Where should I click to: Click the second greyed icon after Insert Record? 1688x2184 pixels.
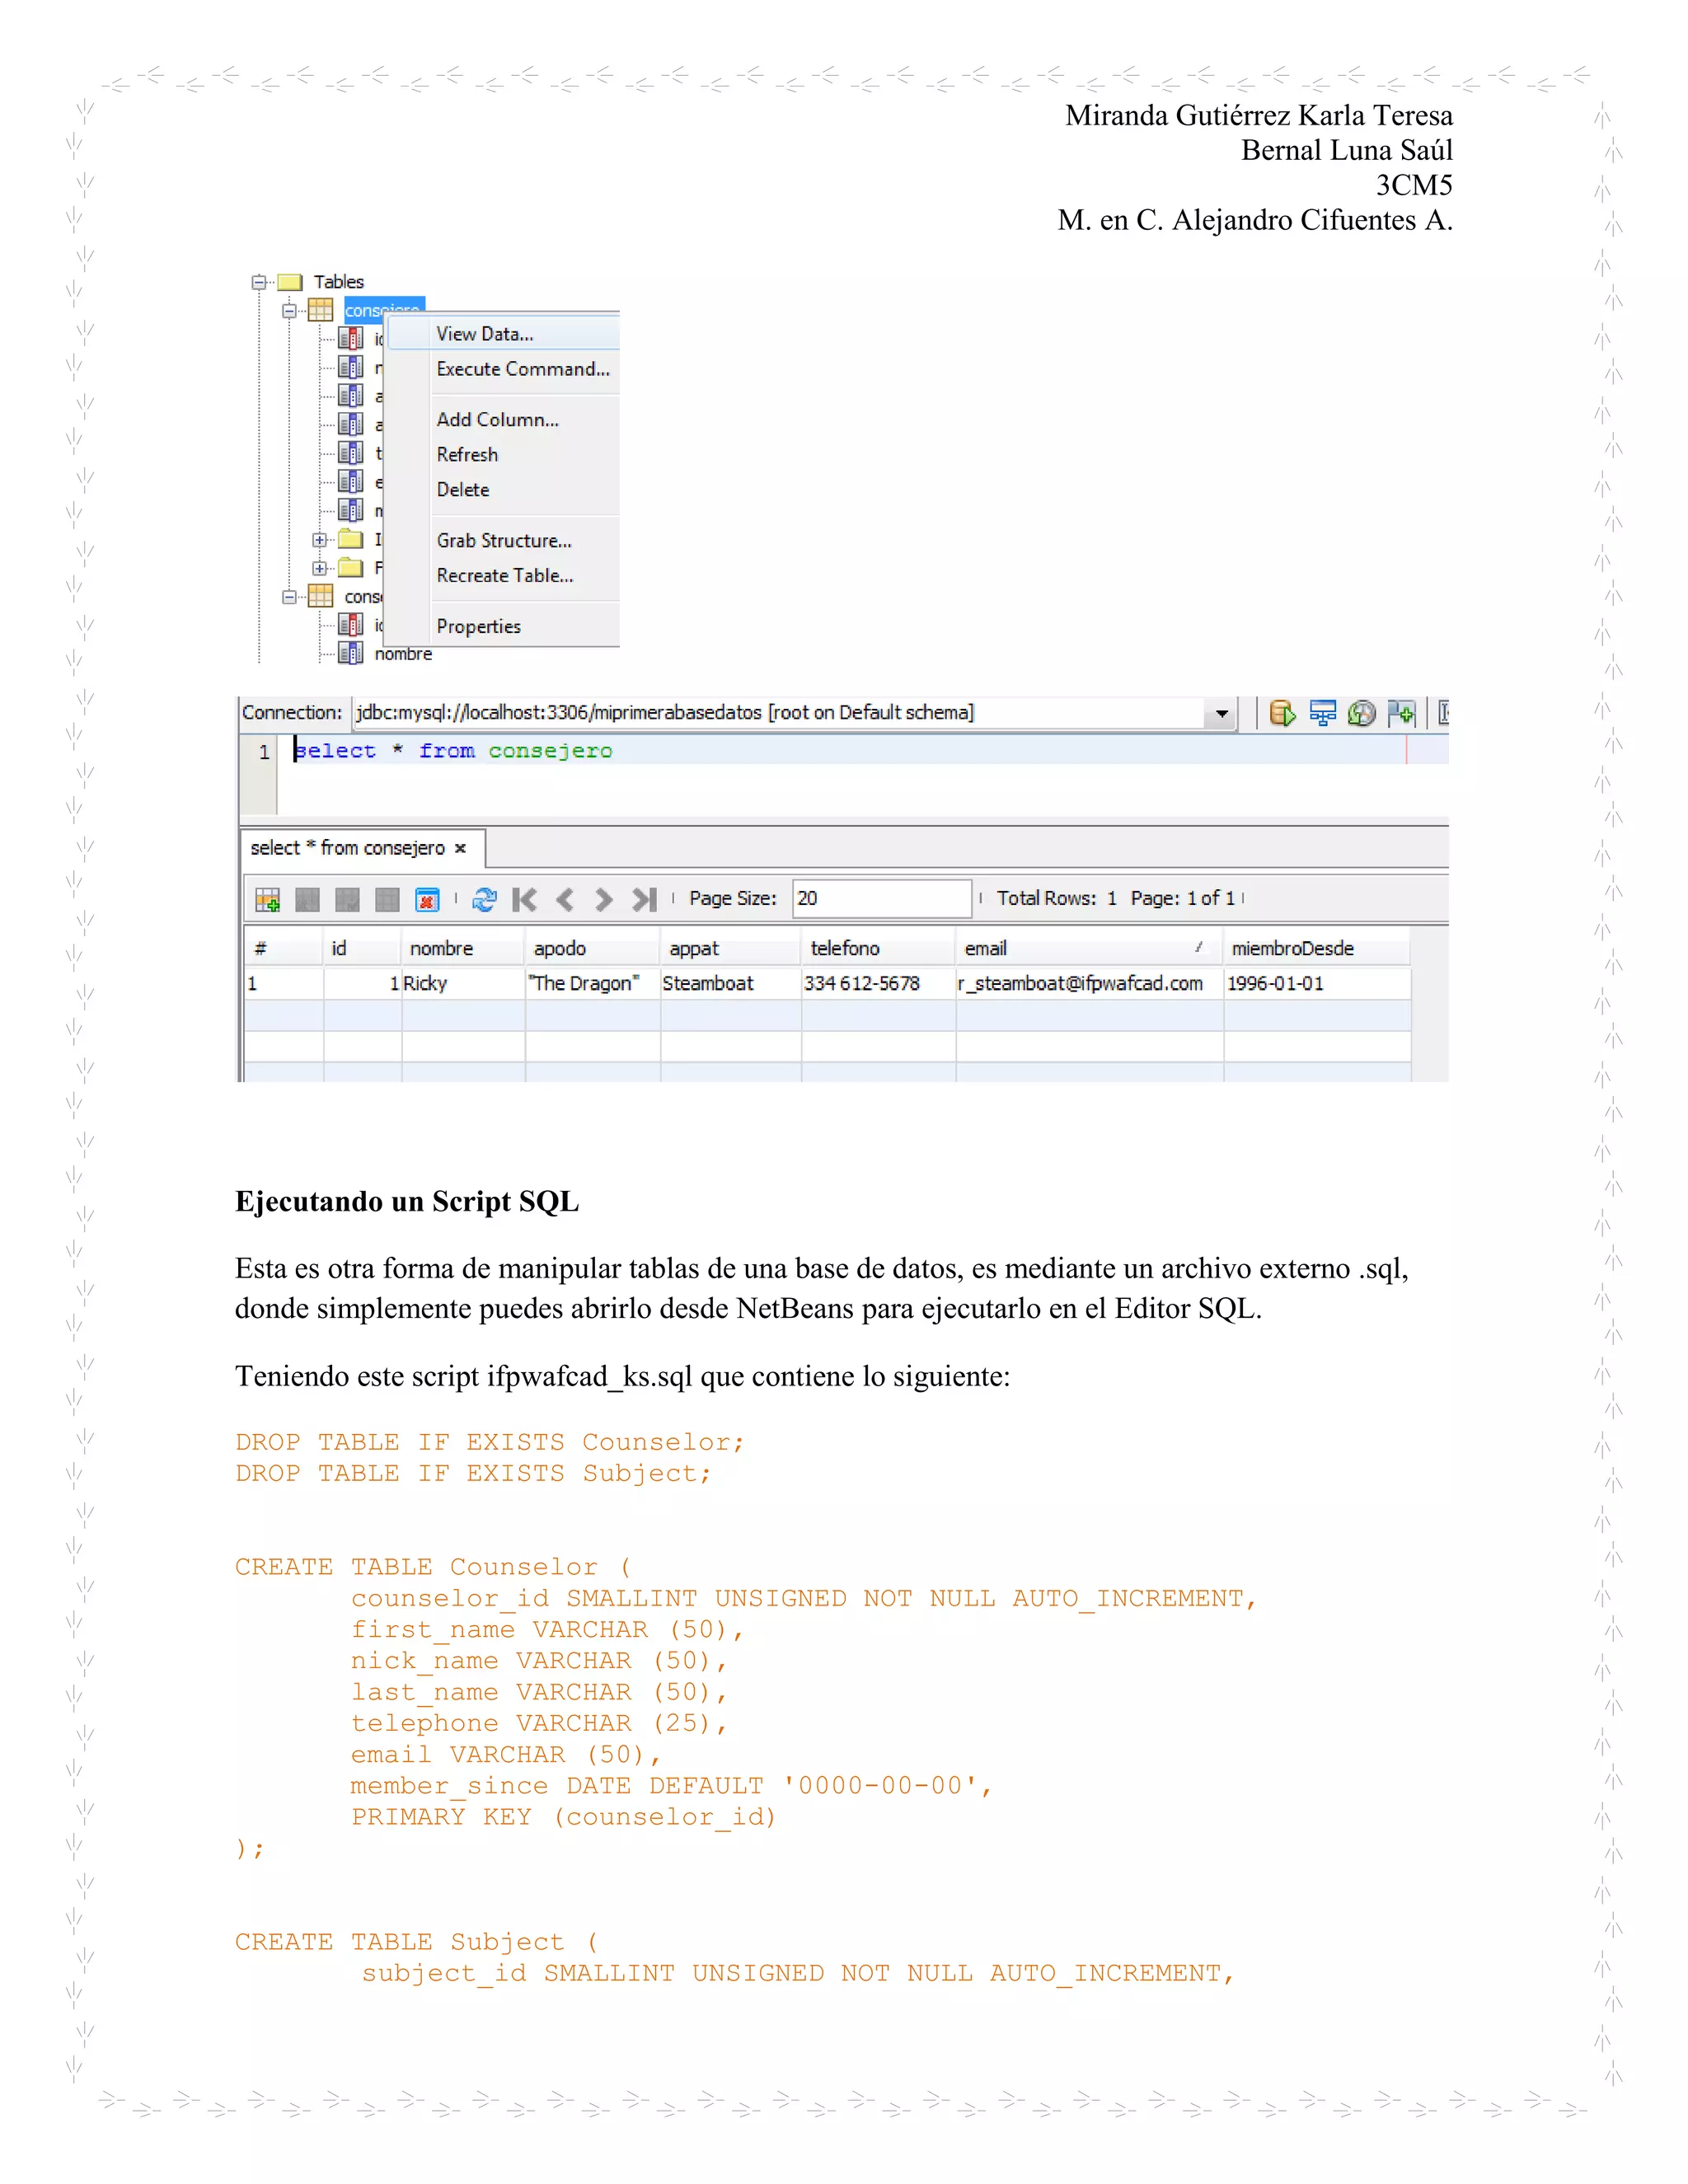coord(347,900)
